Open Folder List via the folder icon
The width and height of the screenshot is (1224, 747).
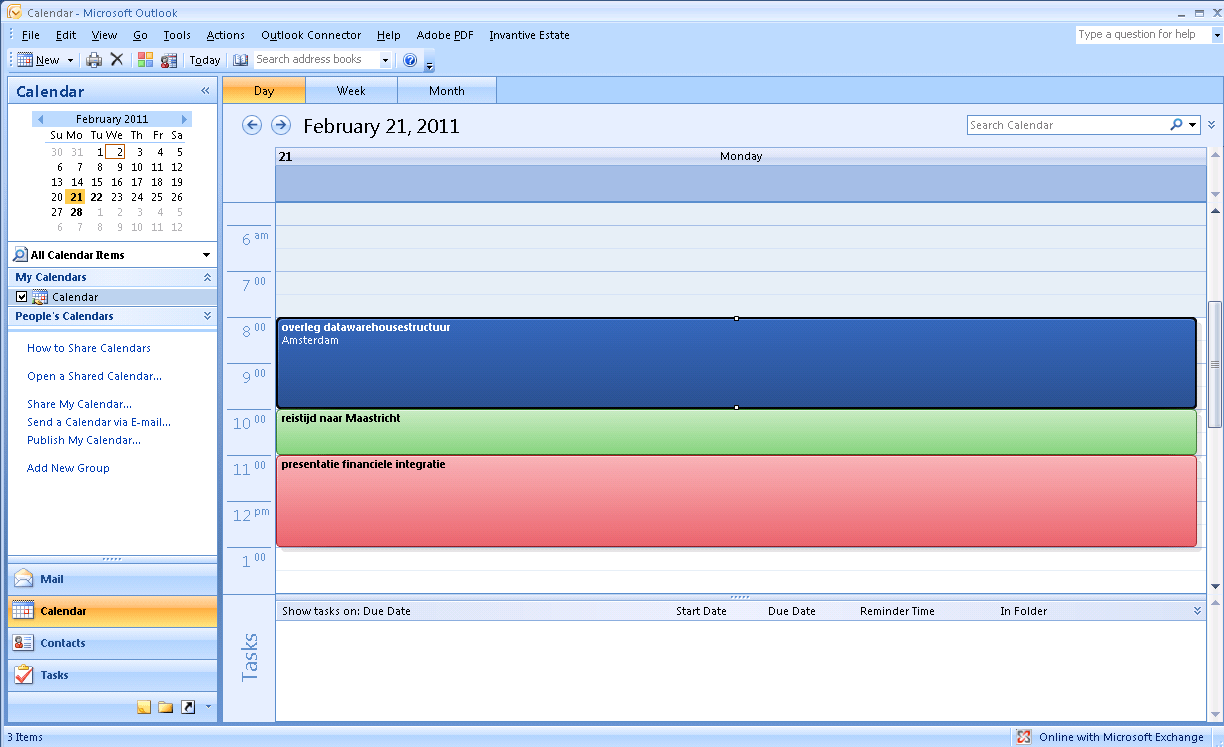pos(166,707)
